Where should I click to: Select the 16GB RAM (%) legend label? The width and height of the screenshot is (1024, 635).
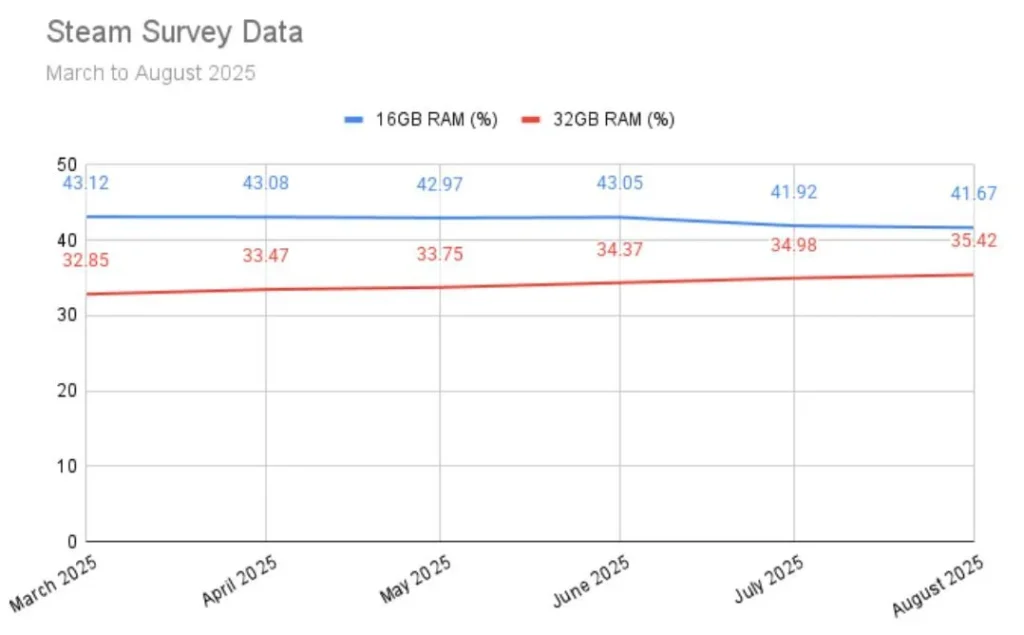click(436, 120)
